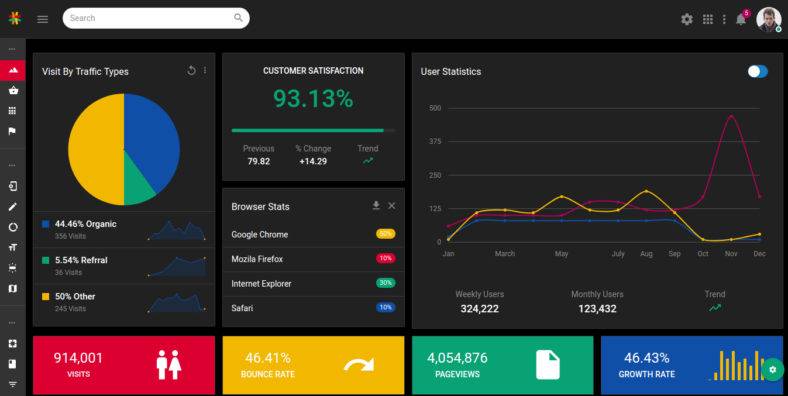The height and width of the screenshot is (396, 788).
Task: Open the user profile avatar
Action: tap(768, 20)
